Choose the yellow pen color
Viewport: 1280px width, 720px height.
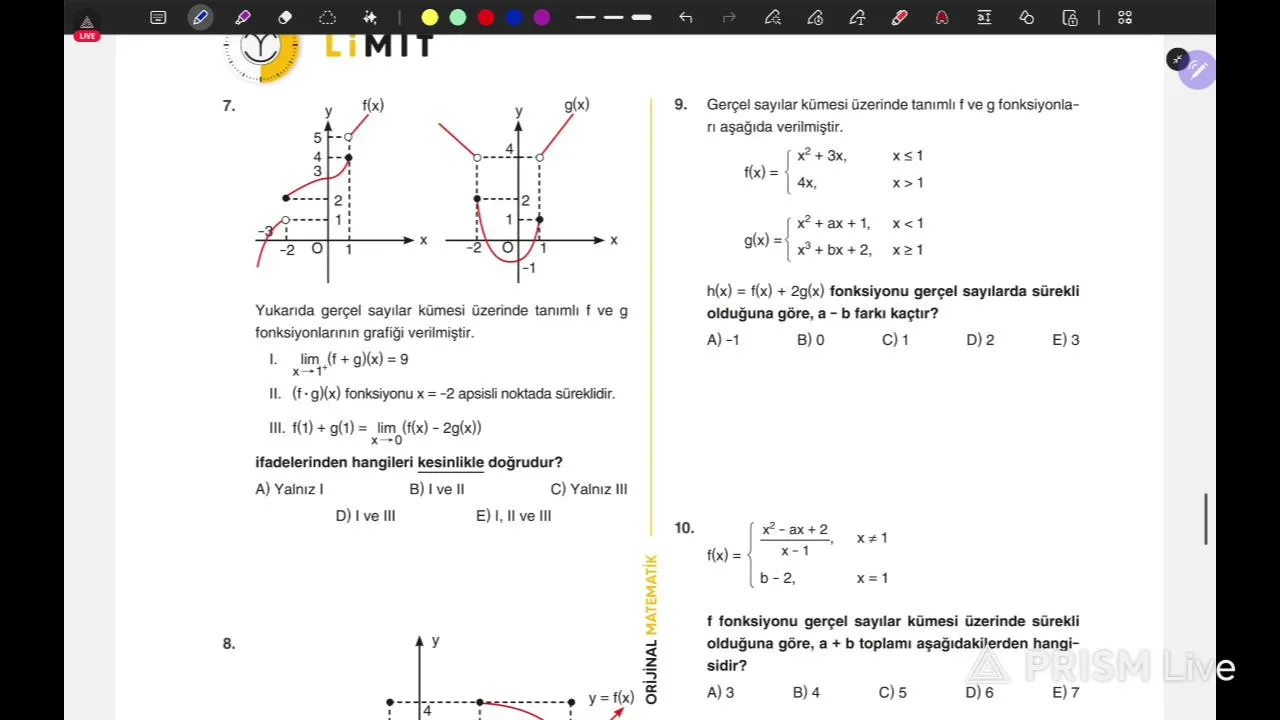pos(430,17)
